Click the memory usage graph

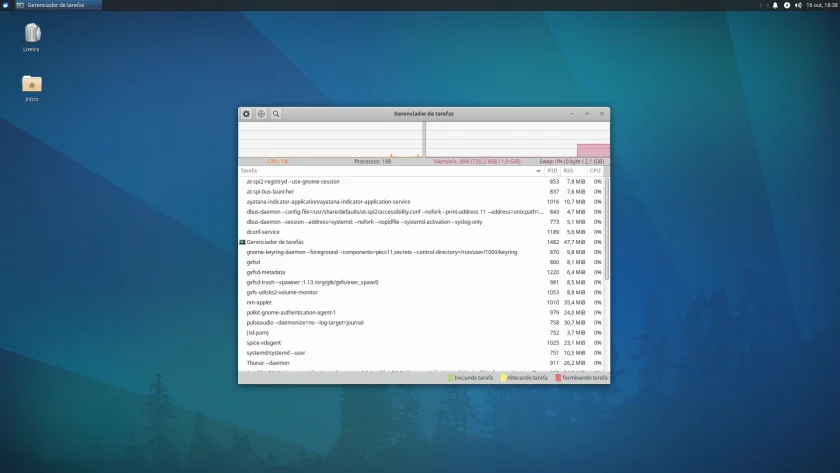click(x=518, y=139)
